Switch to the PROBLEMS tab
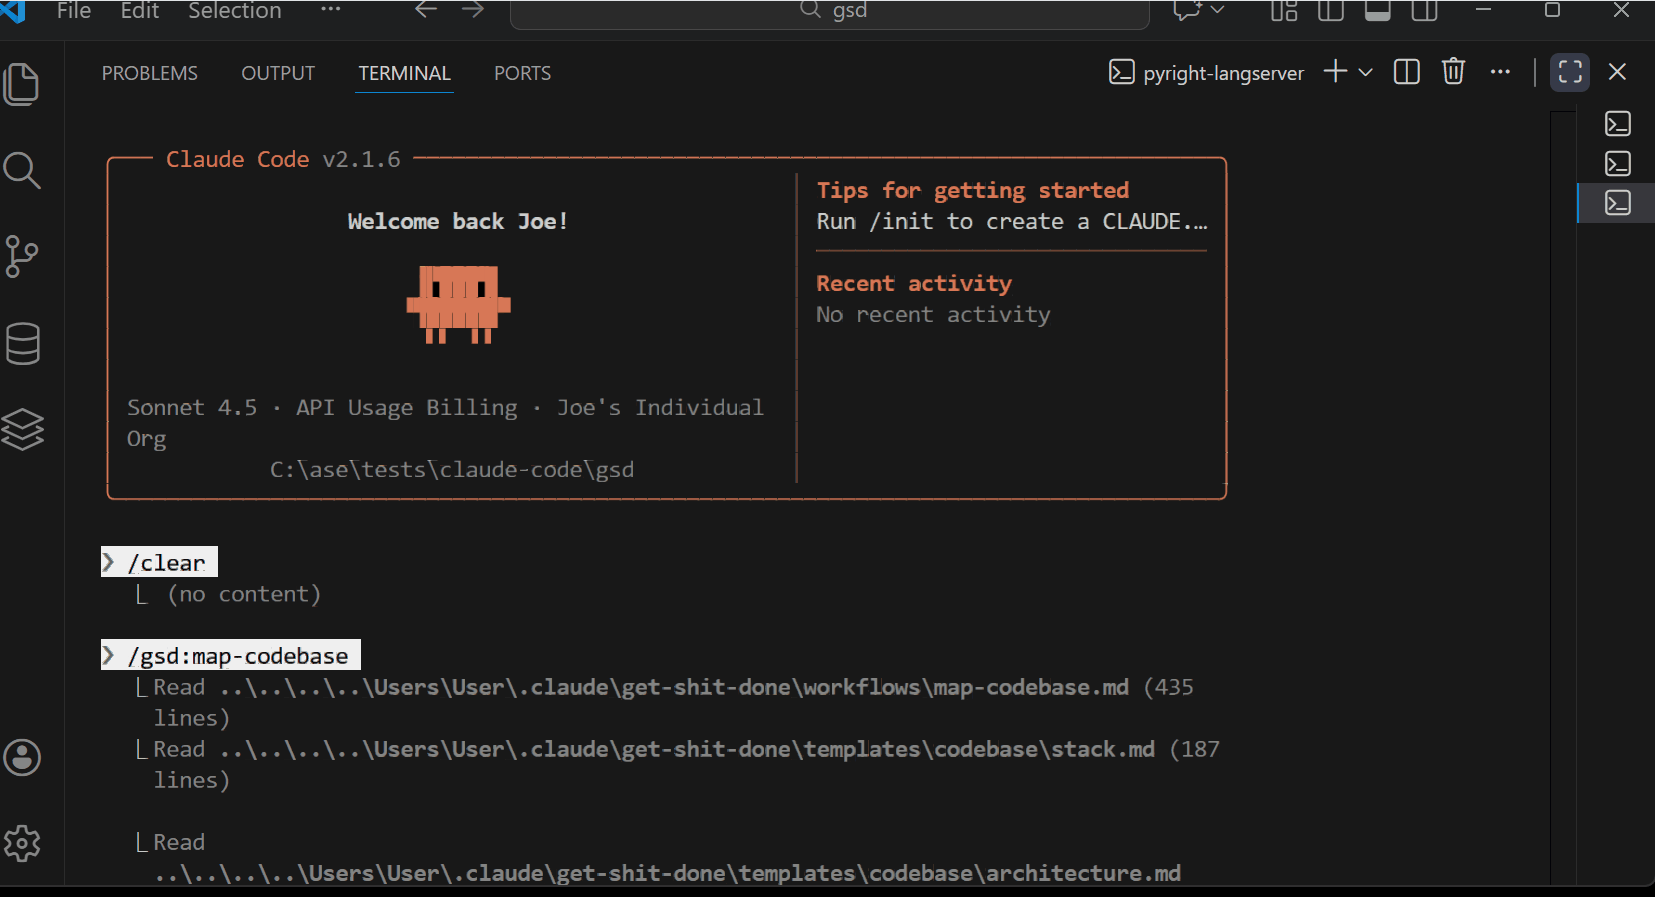1655x897 pixels. click(x=150, y=73)
